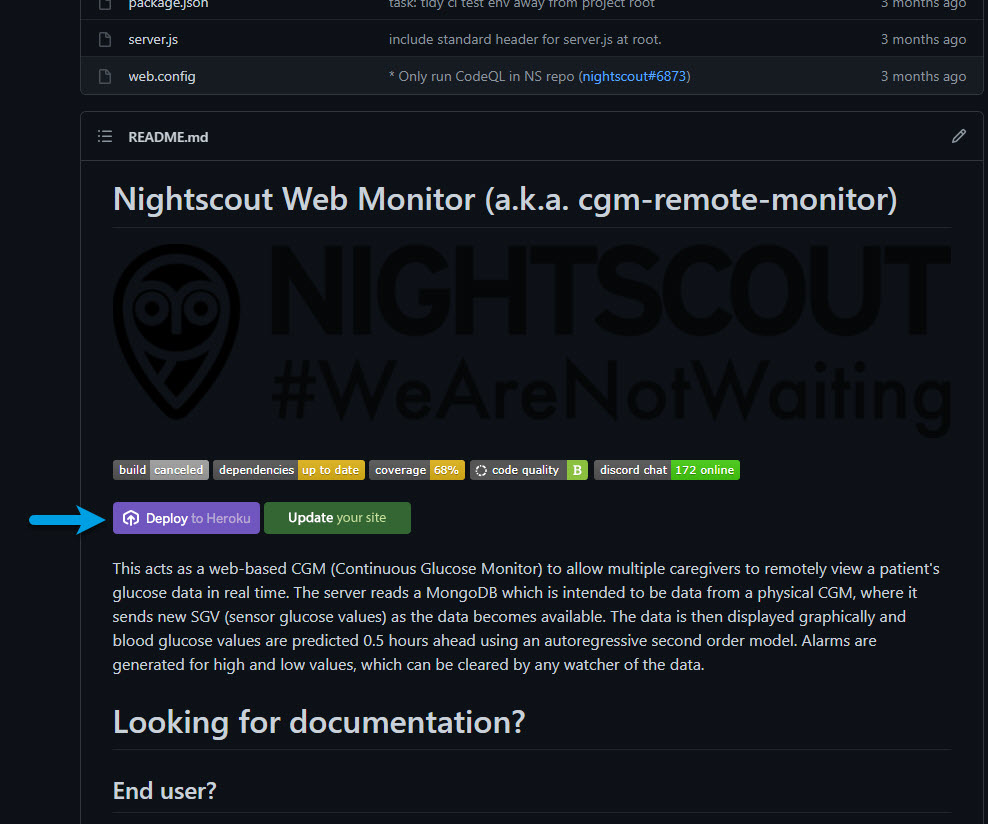Click the web.config file icon
Screen dimensions: 988x824
tap(105, 76)
